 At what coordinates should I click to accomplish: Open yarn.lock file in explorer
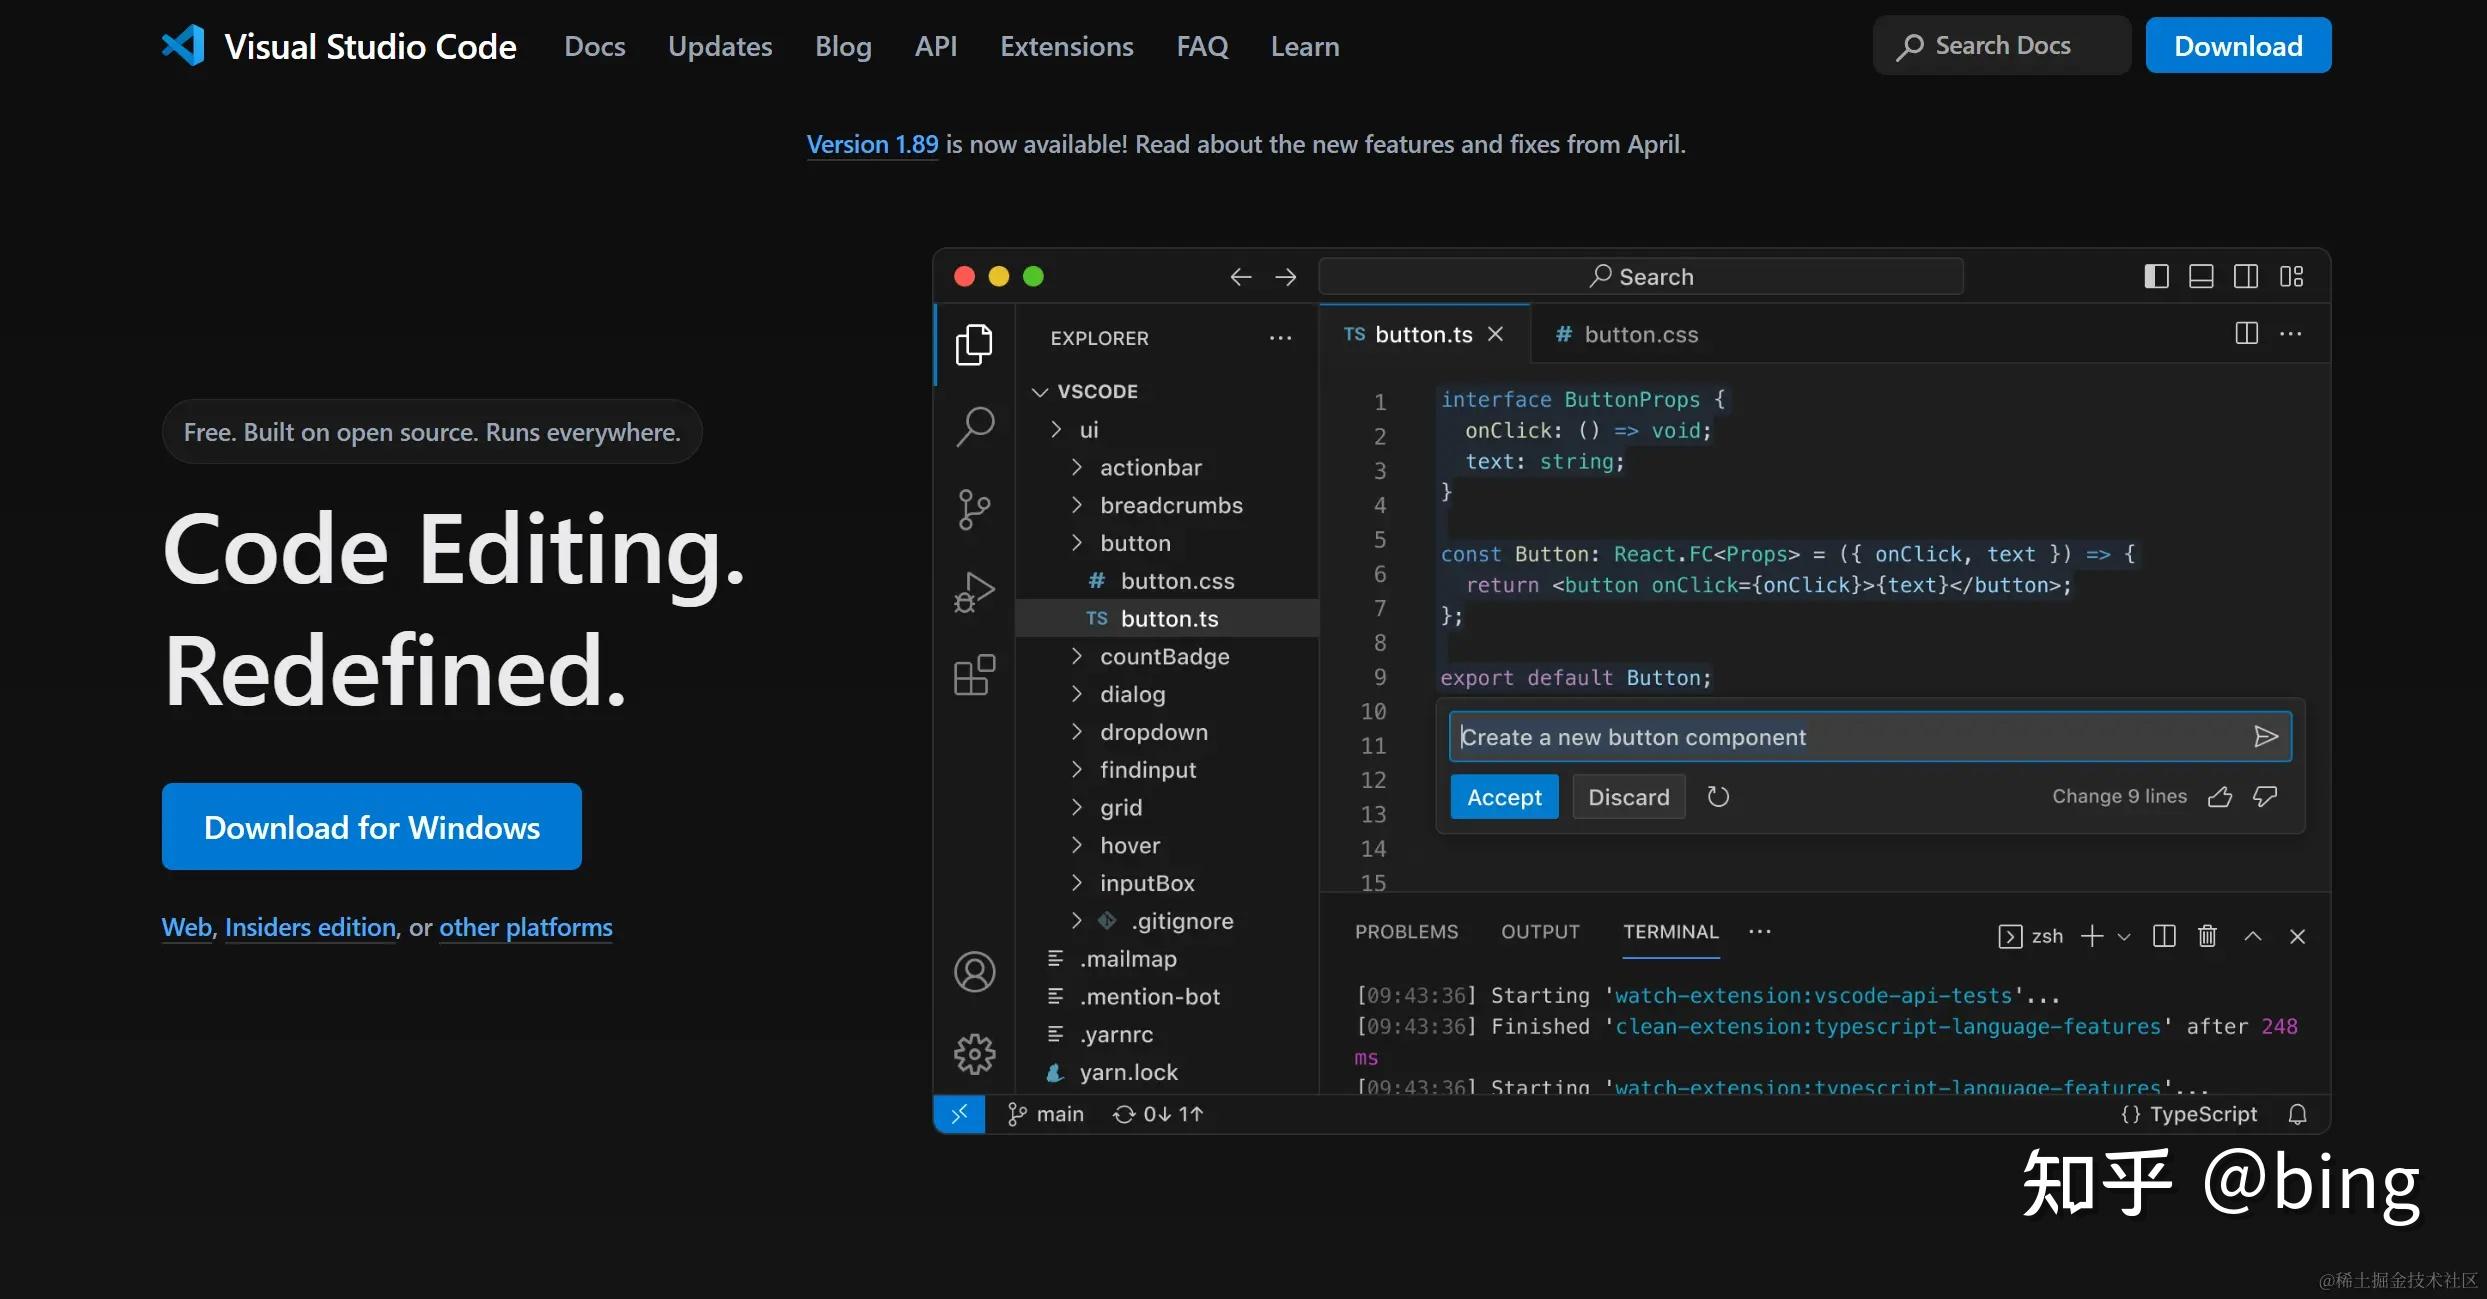click(1167, 1072)
